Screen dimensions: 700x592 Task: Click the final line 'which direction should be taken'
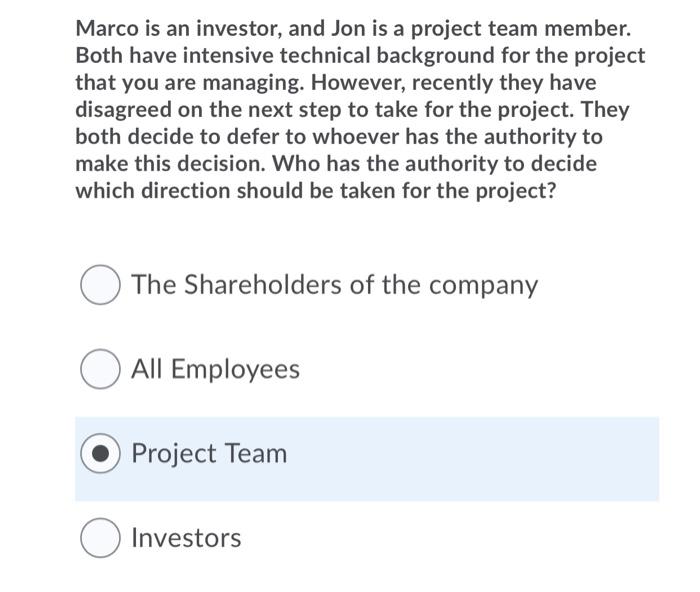pyautogui.click(x=316, y=191)
